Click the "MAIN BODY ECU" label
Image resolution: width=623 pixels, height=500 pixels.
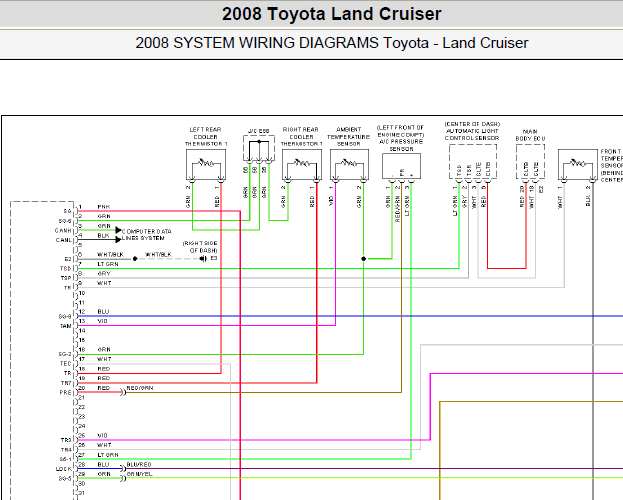(530, 135)
